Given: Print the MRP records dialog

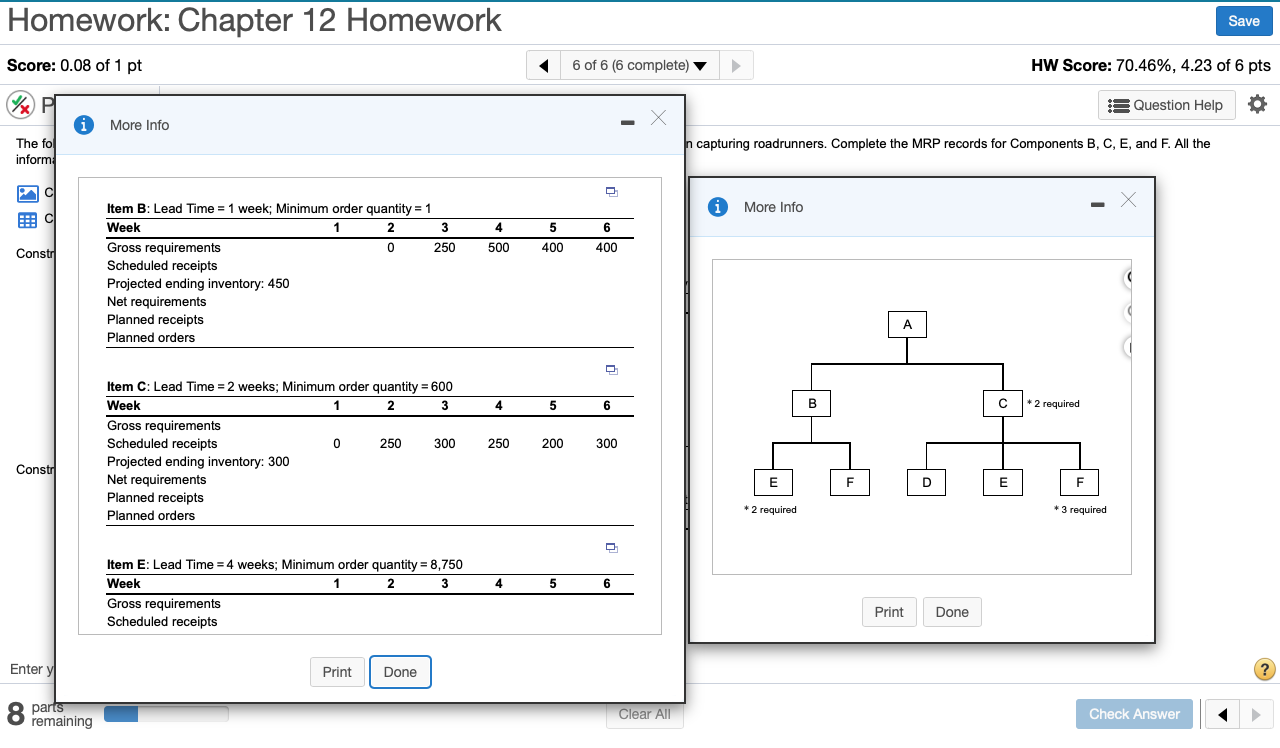Looking at the screenshot, I should [337, 672].
